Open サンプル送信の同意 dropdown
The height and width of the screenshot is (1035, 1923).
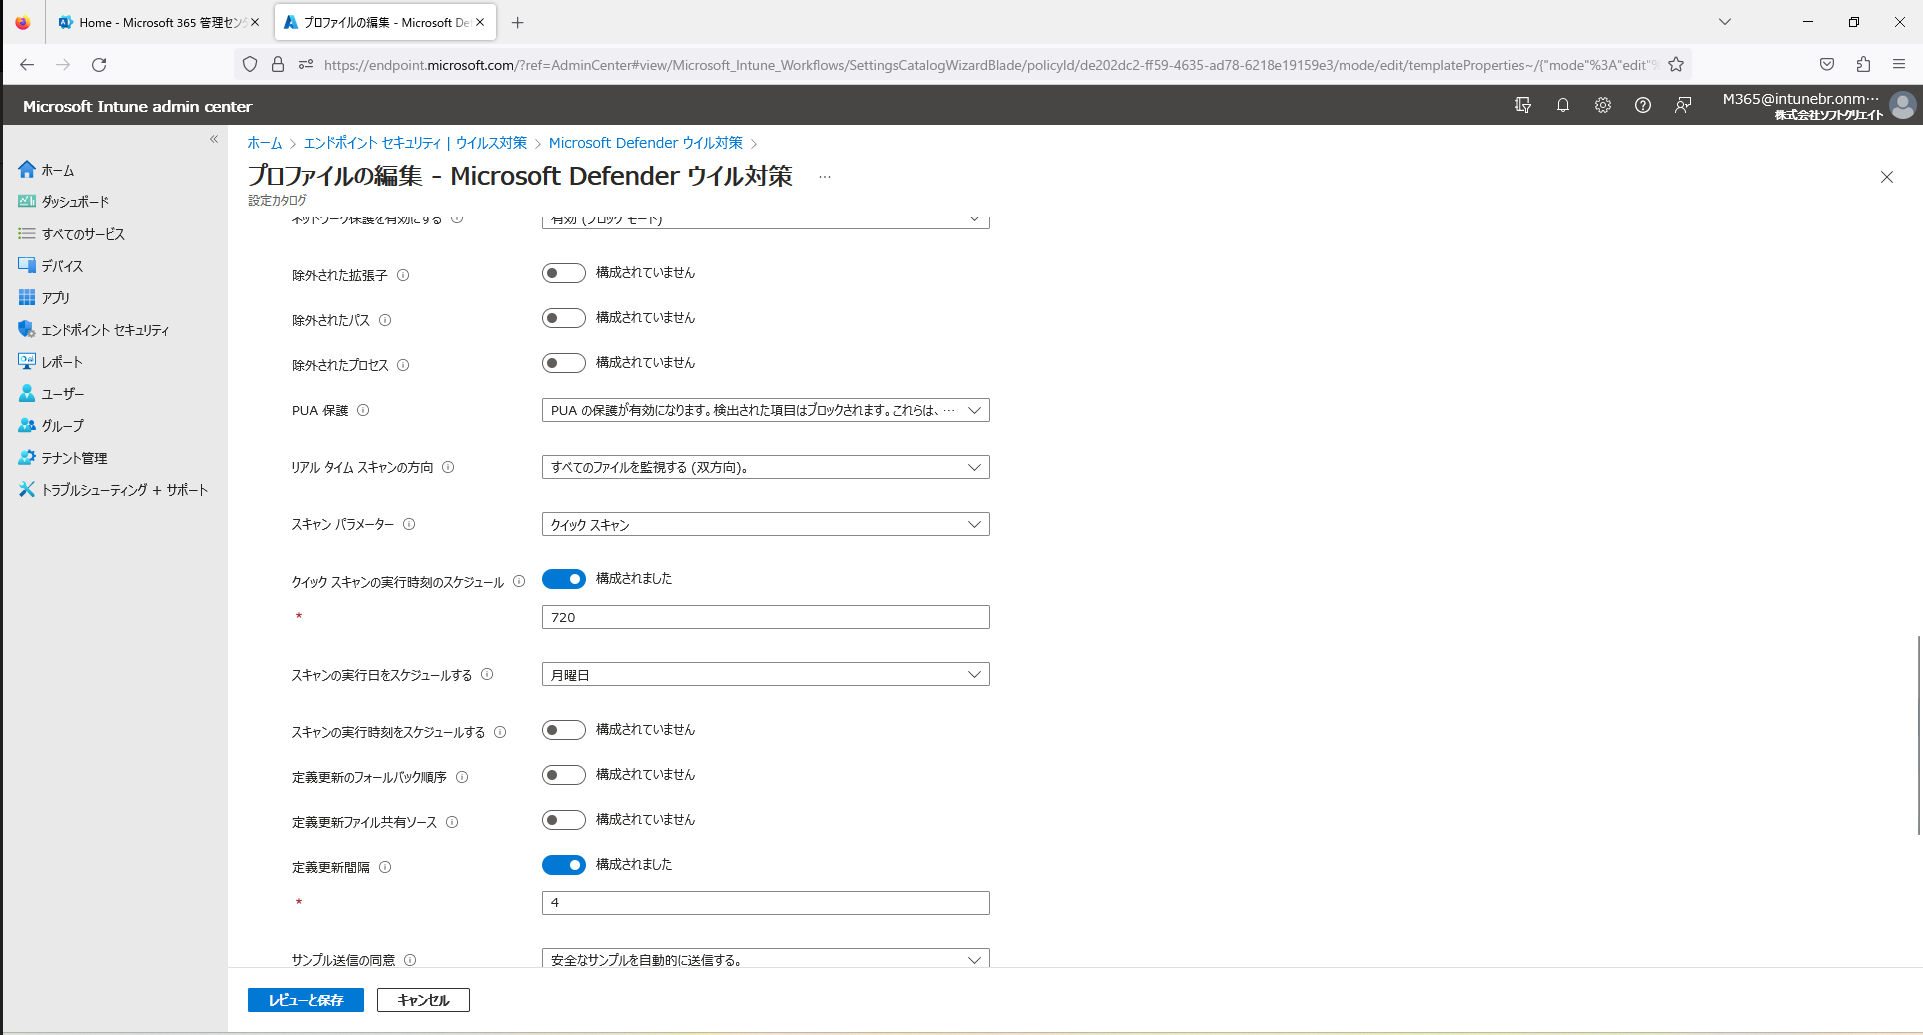(766, 958)
